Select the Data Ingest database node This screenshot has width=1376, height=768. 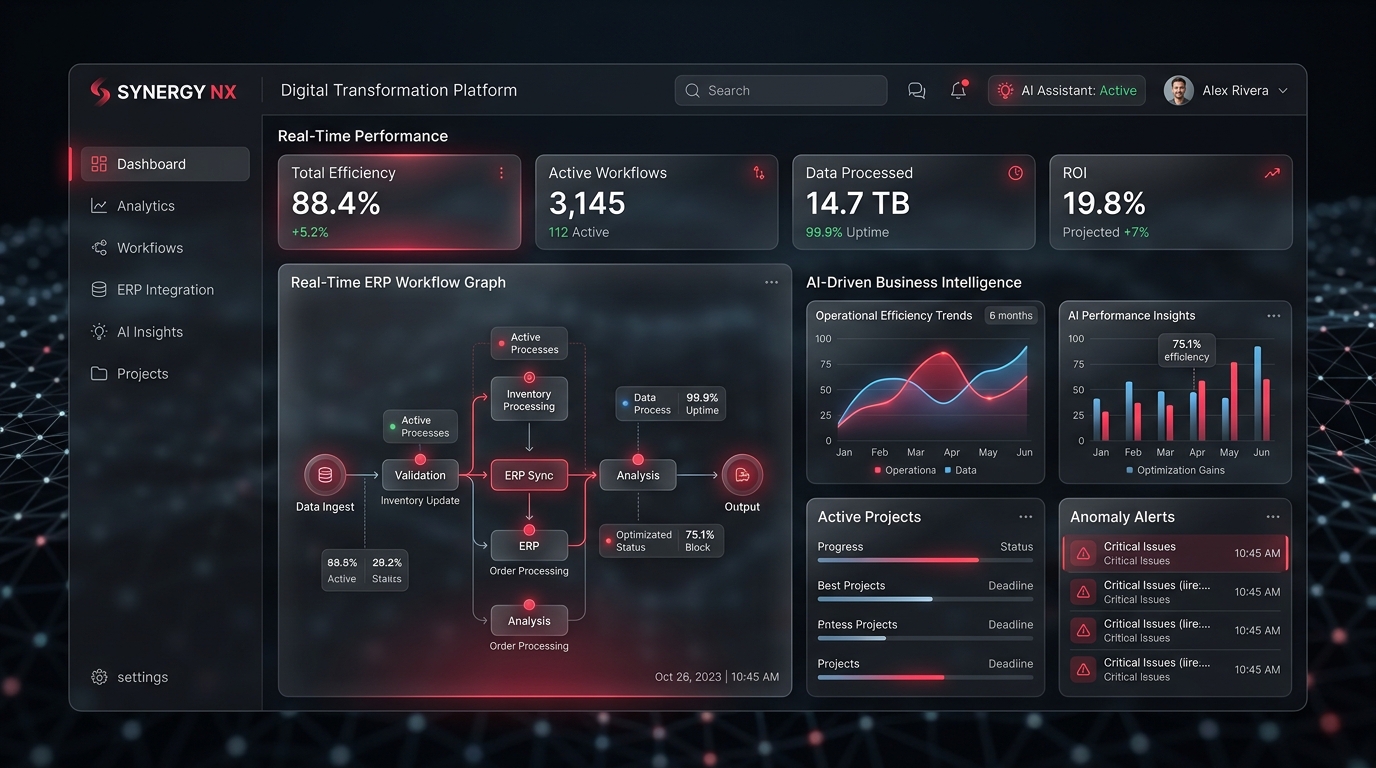pyautogui.click(x=325, y=475)
